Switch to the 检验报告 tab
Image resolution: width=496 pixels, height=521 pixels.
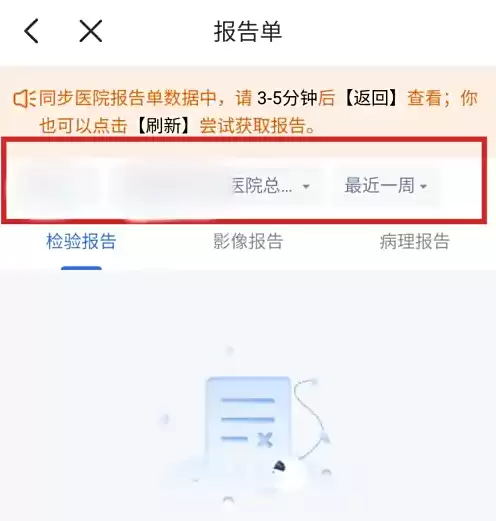pyautogui.click(x=81, y=241)
